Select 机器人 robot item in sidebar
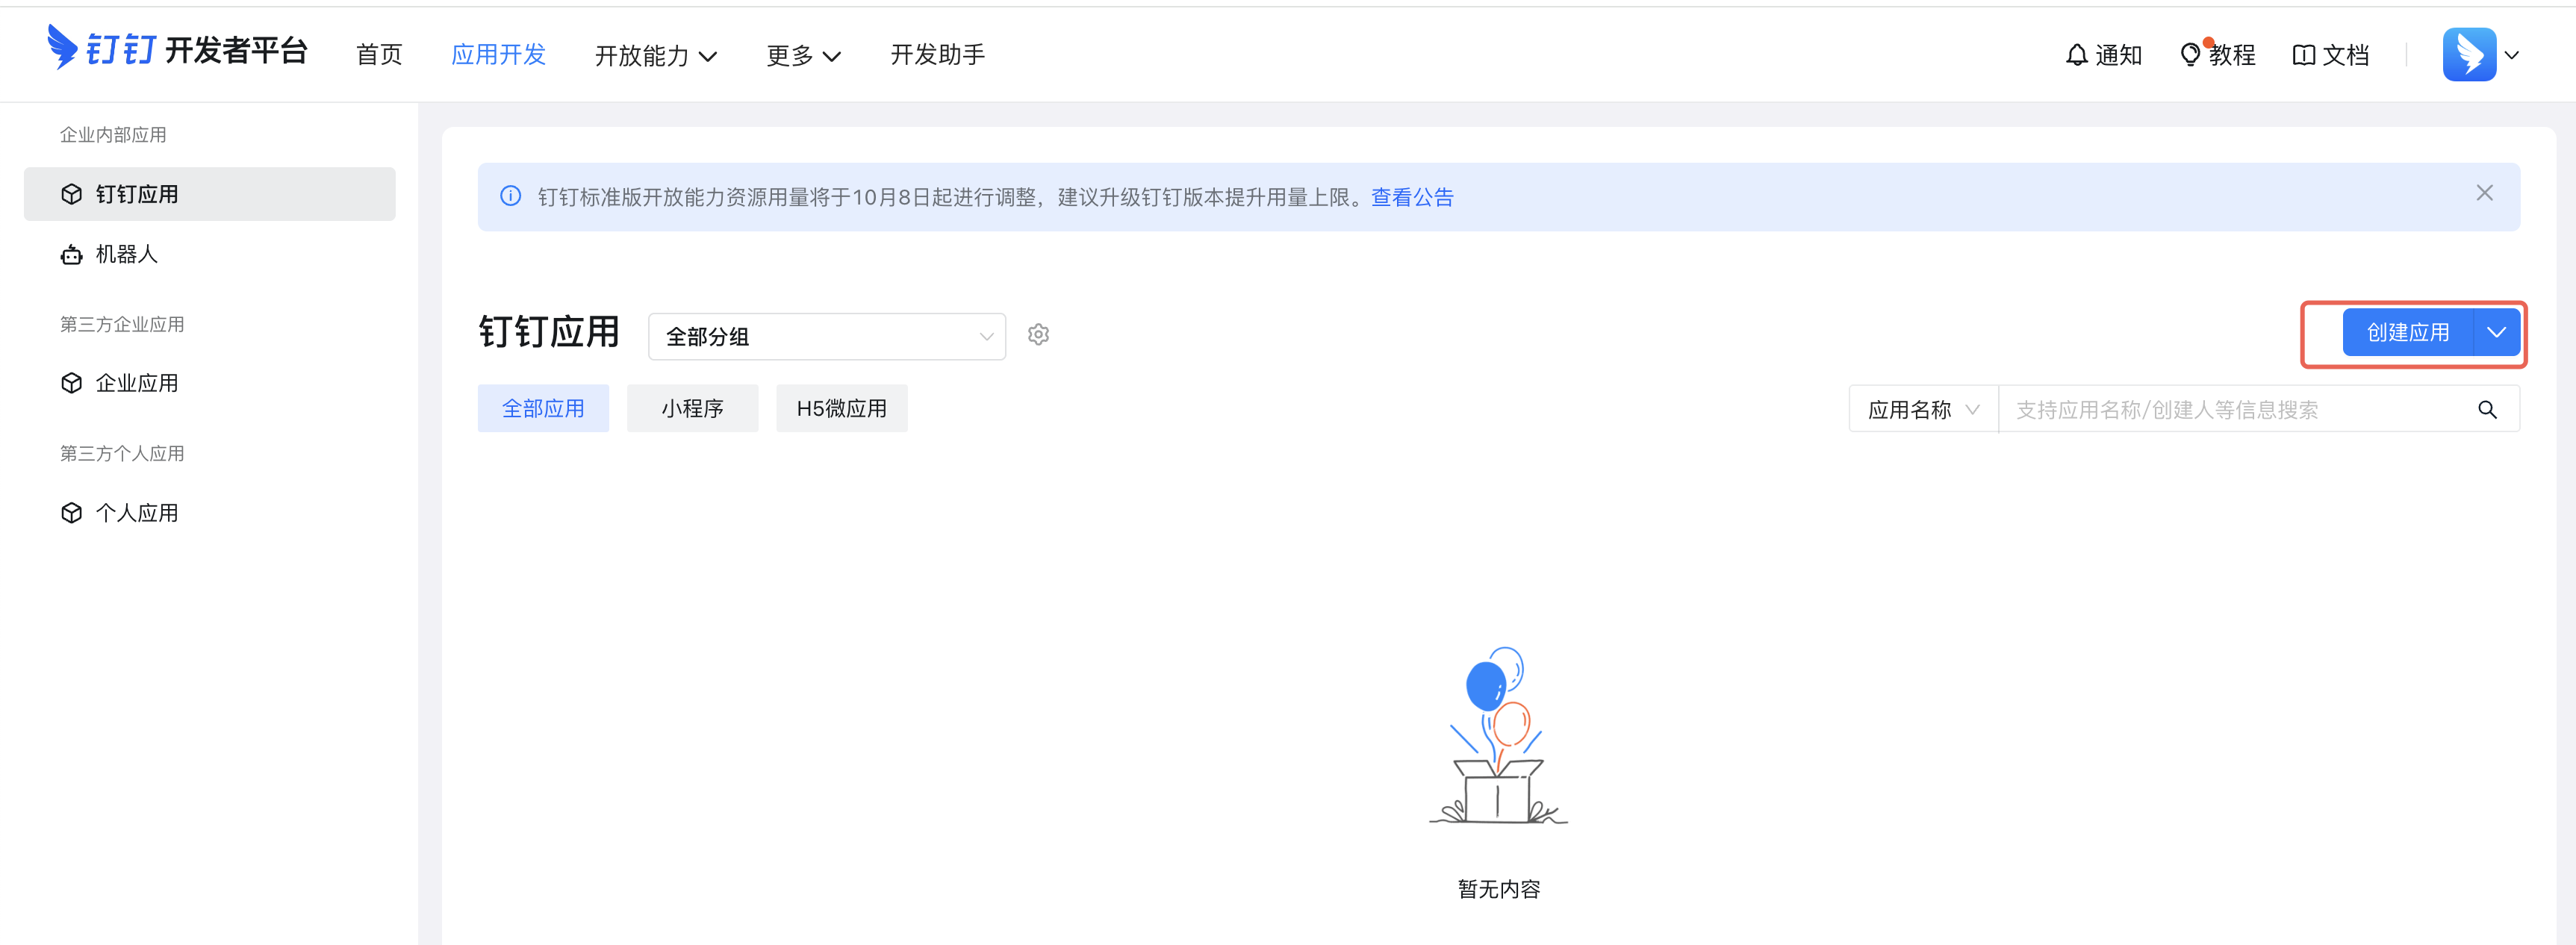Screen dimensions: 2576x945 coord(127,254)
